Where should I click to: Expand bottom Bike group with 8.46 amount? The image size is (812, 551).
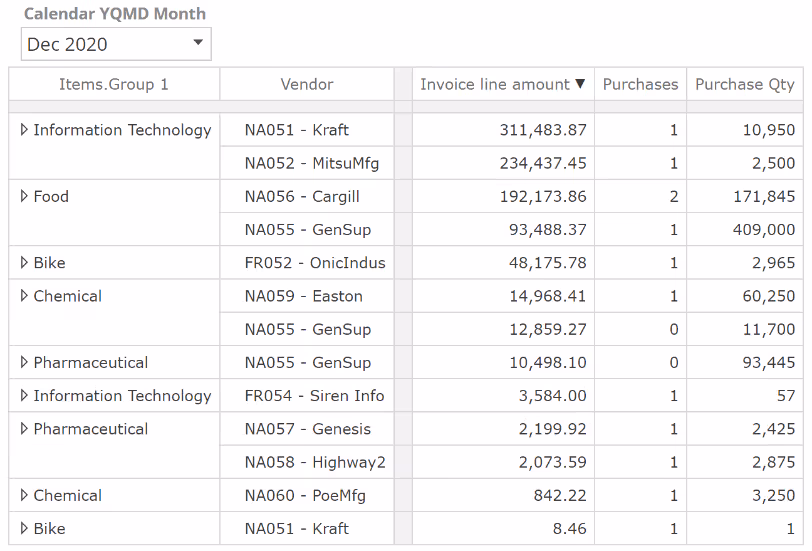coord(24,528)
